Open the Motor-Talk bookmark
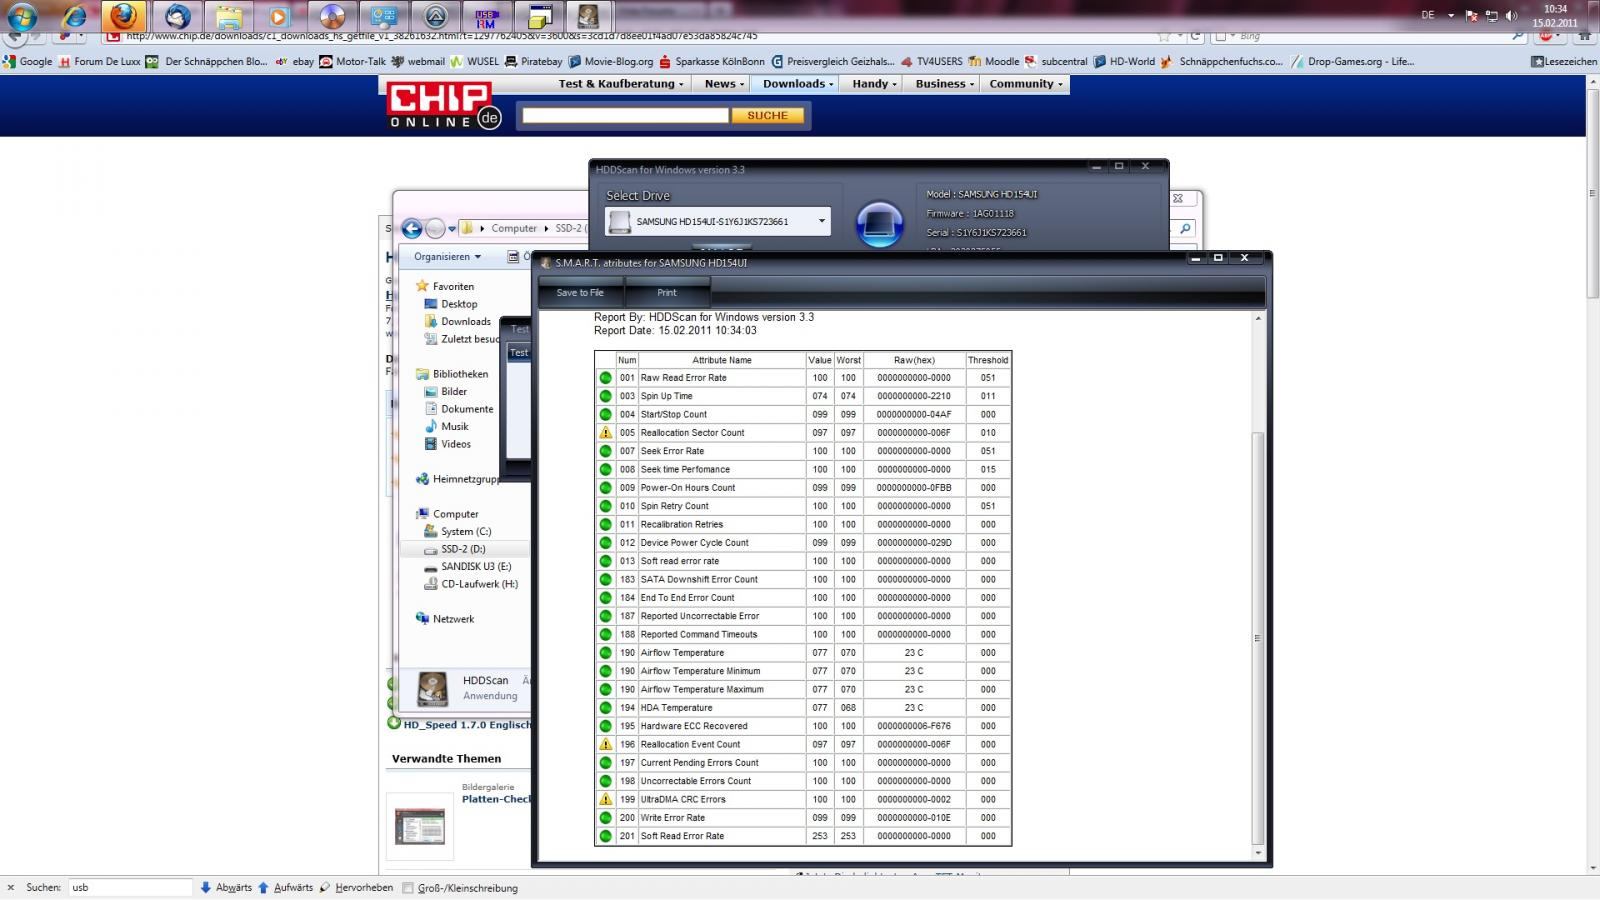Image resolution: width=1600 pixels, height=900 pixels. [x=353, y=61]
